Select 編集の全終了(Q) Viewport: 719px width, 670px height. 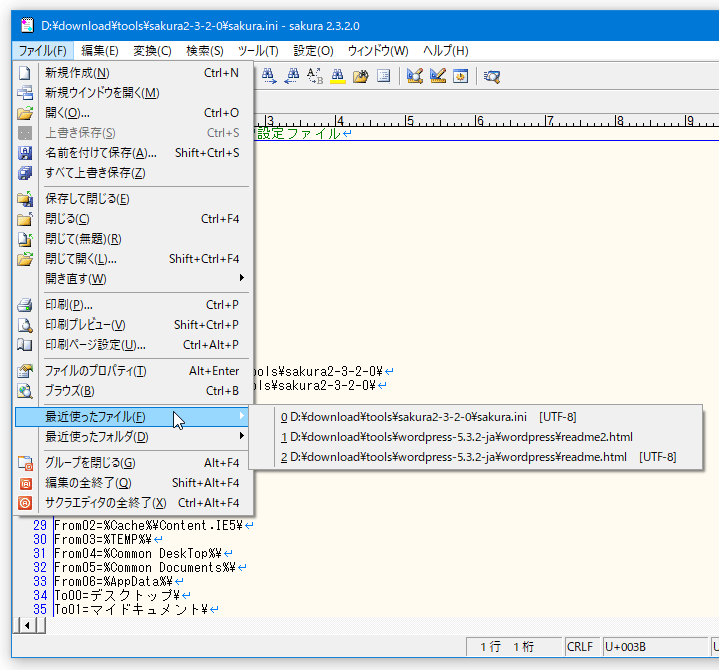tap(133, 483)
